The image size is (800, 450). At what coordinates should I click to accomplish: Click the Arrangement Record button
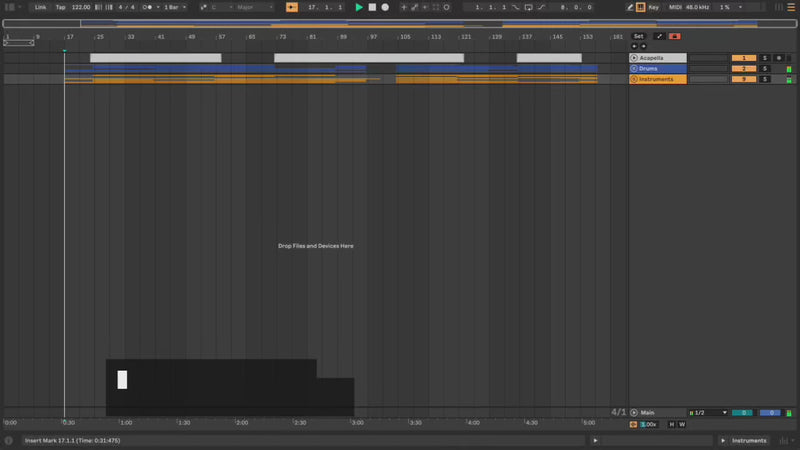pos(385,7)
